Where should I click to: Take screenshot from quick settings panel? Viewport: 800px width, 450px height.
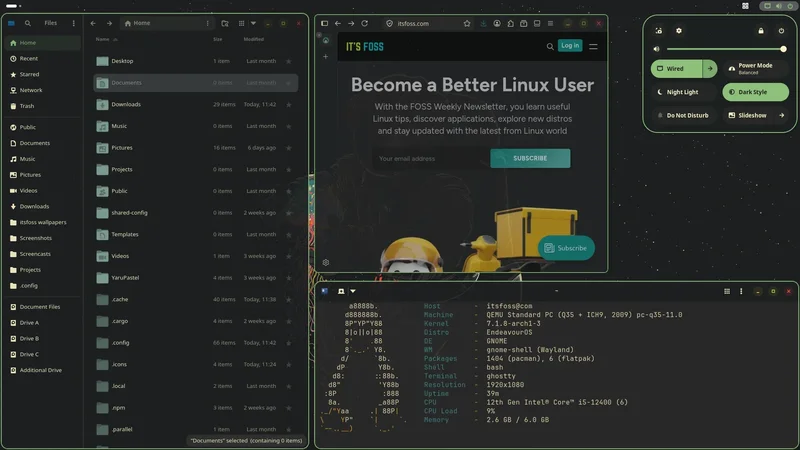pyautogui.click(x=659, y=31)
